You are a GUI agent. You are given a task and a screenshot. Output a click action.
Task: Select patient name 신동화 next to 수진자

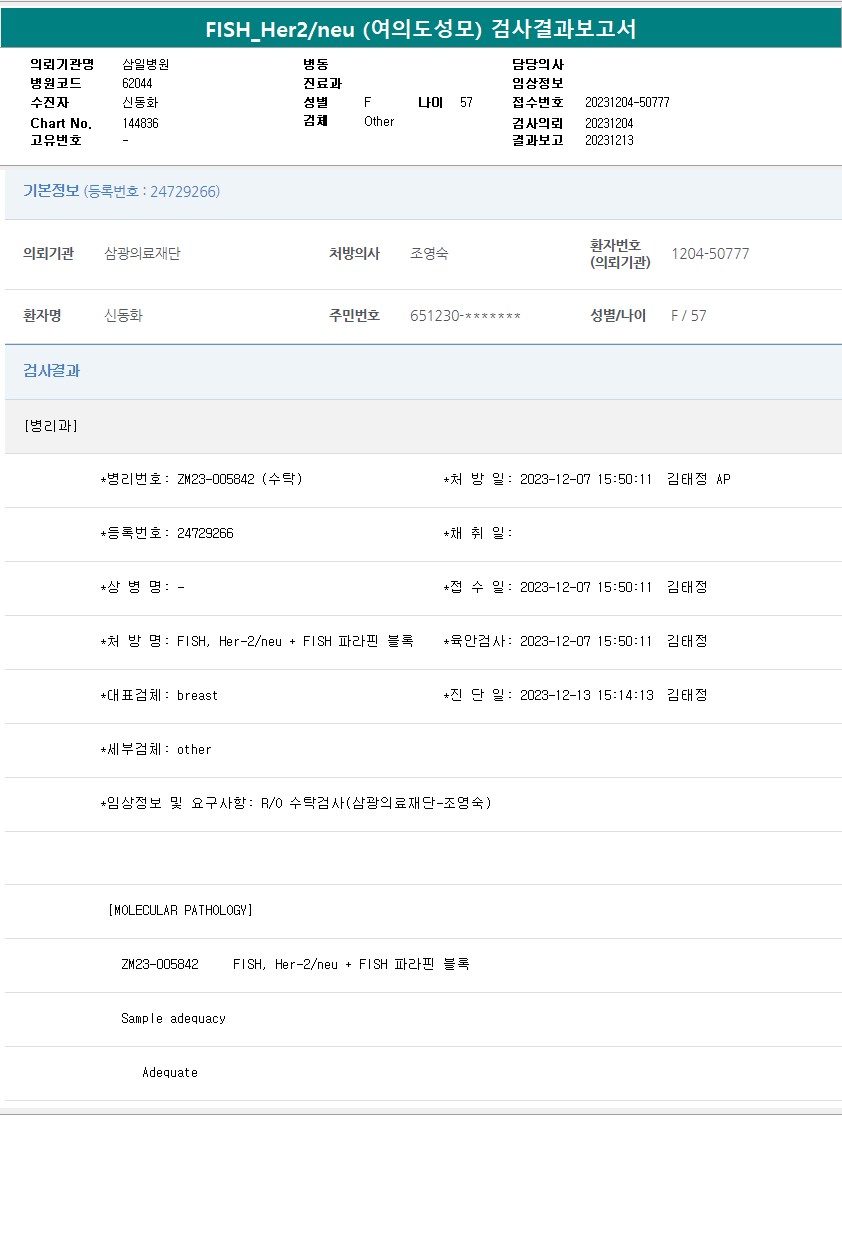[x=140, y=102]
